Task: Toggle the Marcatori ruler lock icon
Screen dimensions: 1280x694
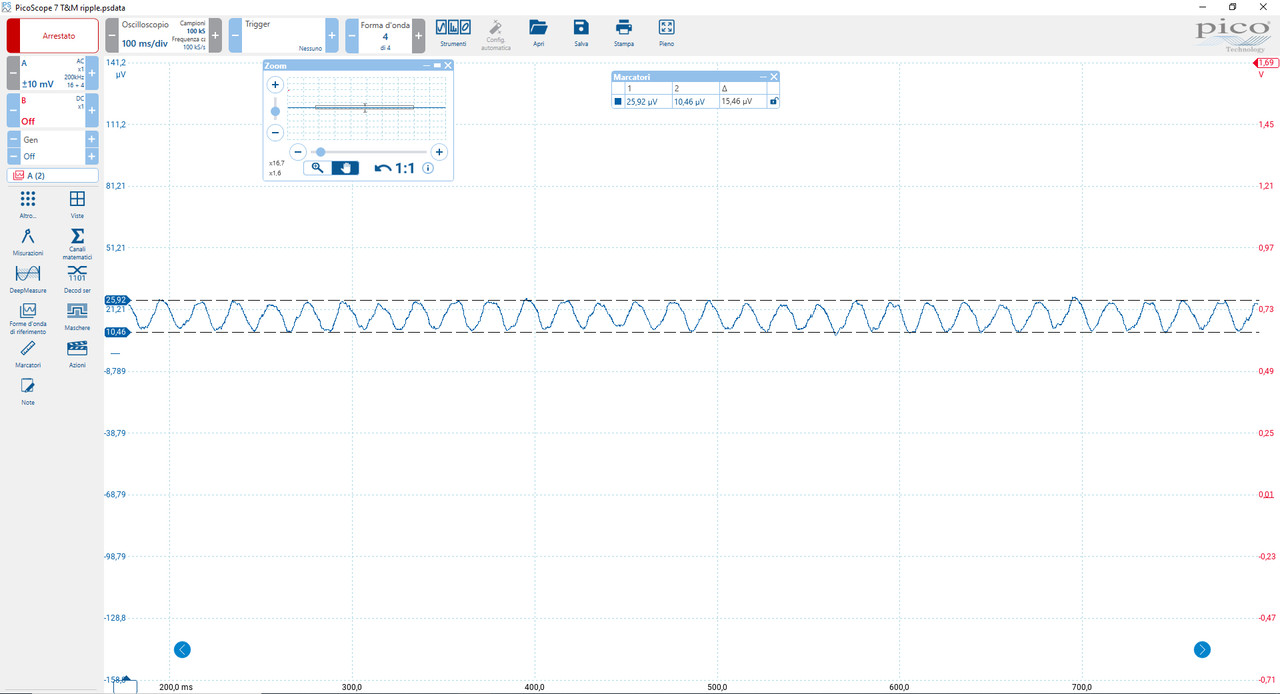Action: (x=773, y=101)
